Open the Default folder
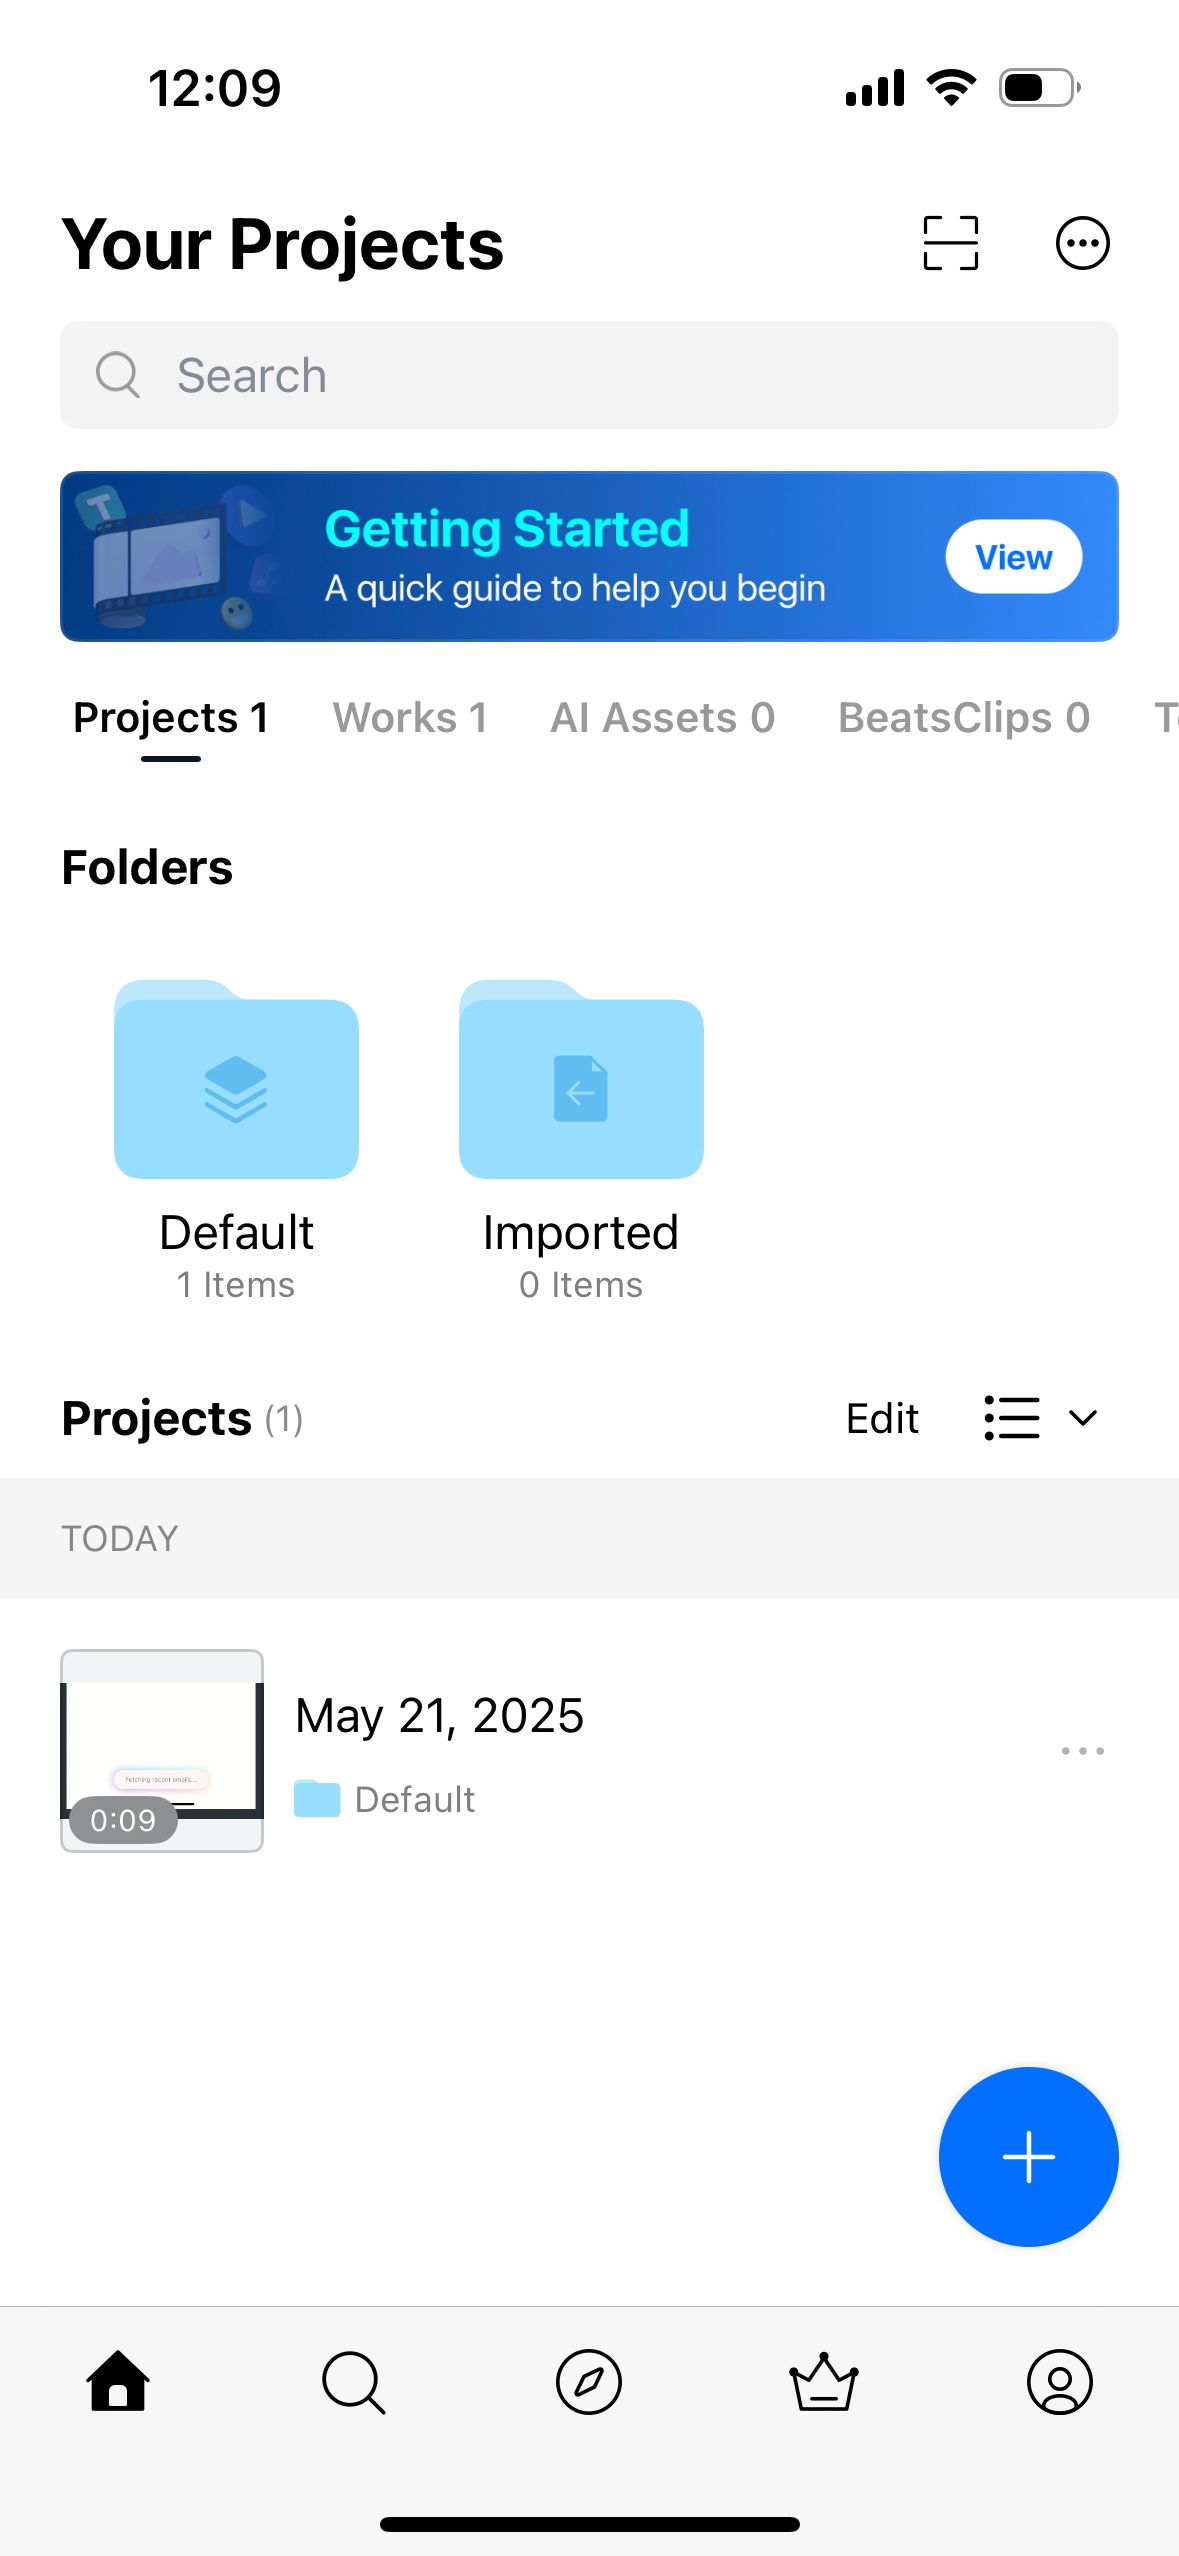1179x2556 pixels. 236,1080
